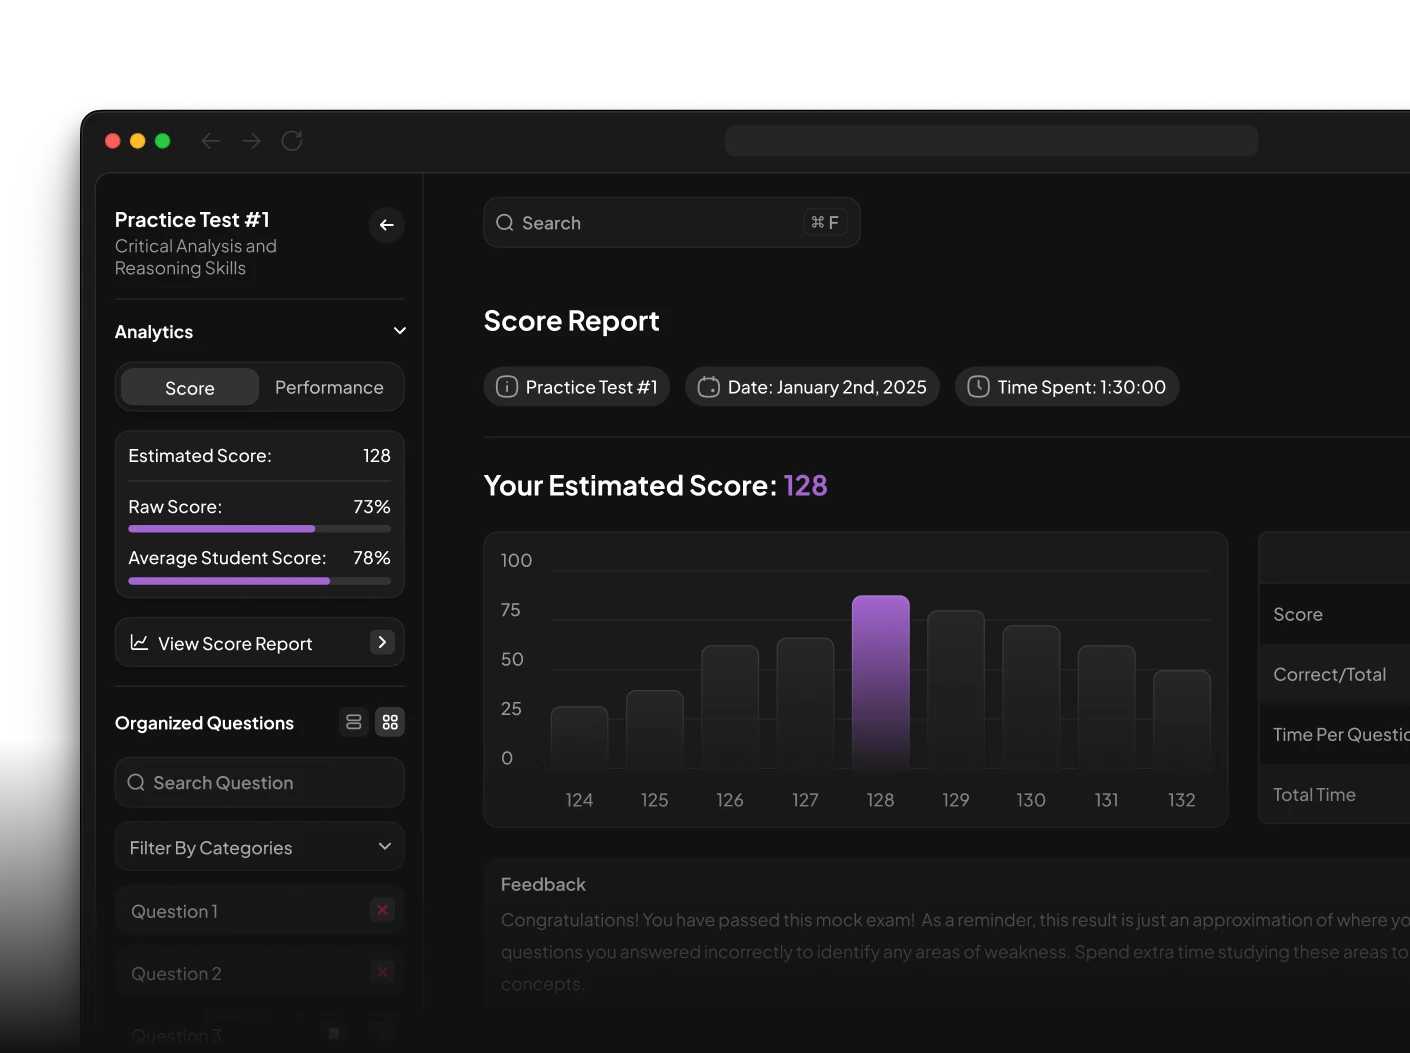Screen dimensions: 1410x1053
Task: Select the grid view icon for questions
Action: pos(390,722)
